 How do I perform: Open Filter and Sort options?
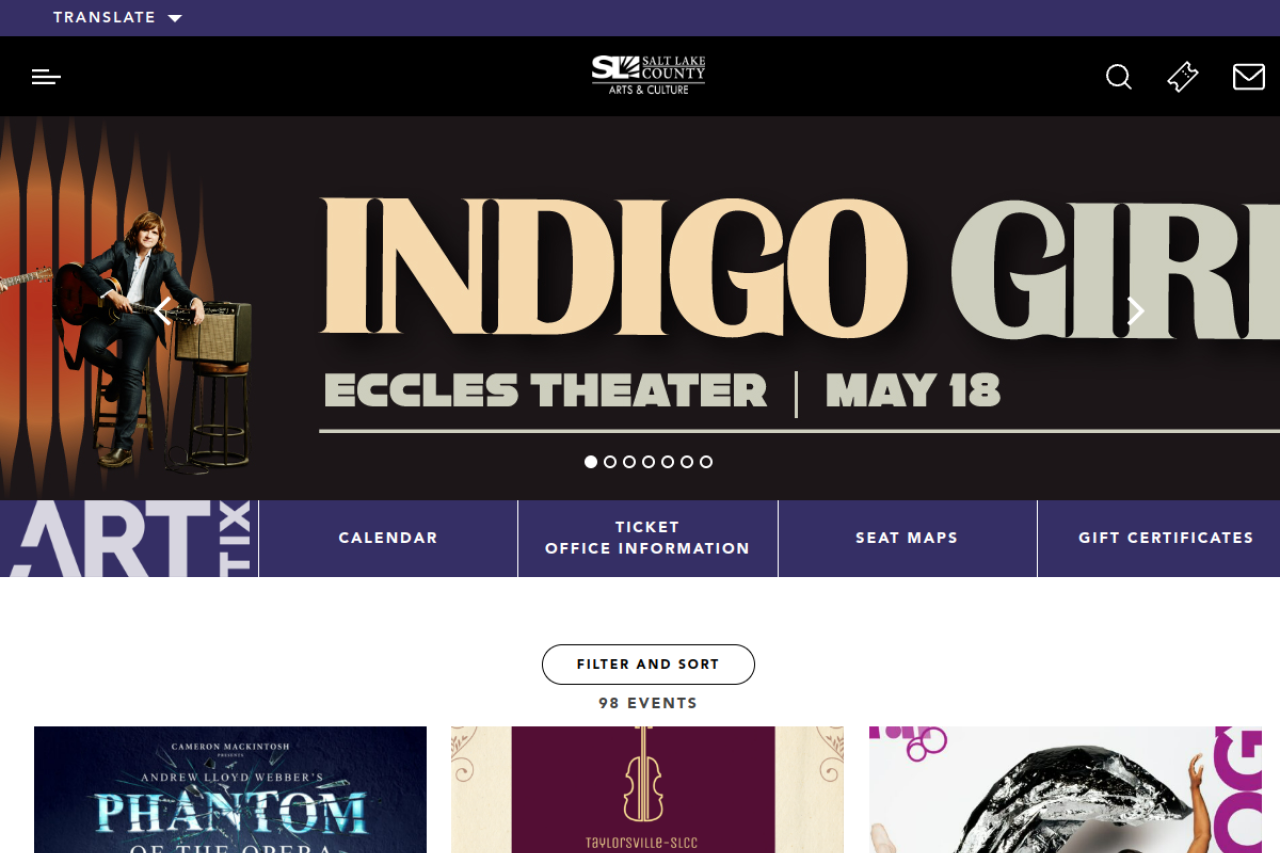(x=648, y=664)
